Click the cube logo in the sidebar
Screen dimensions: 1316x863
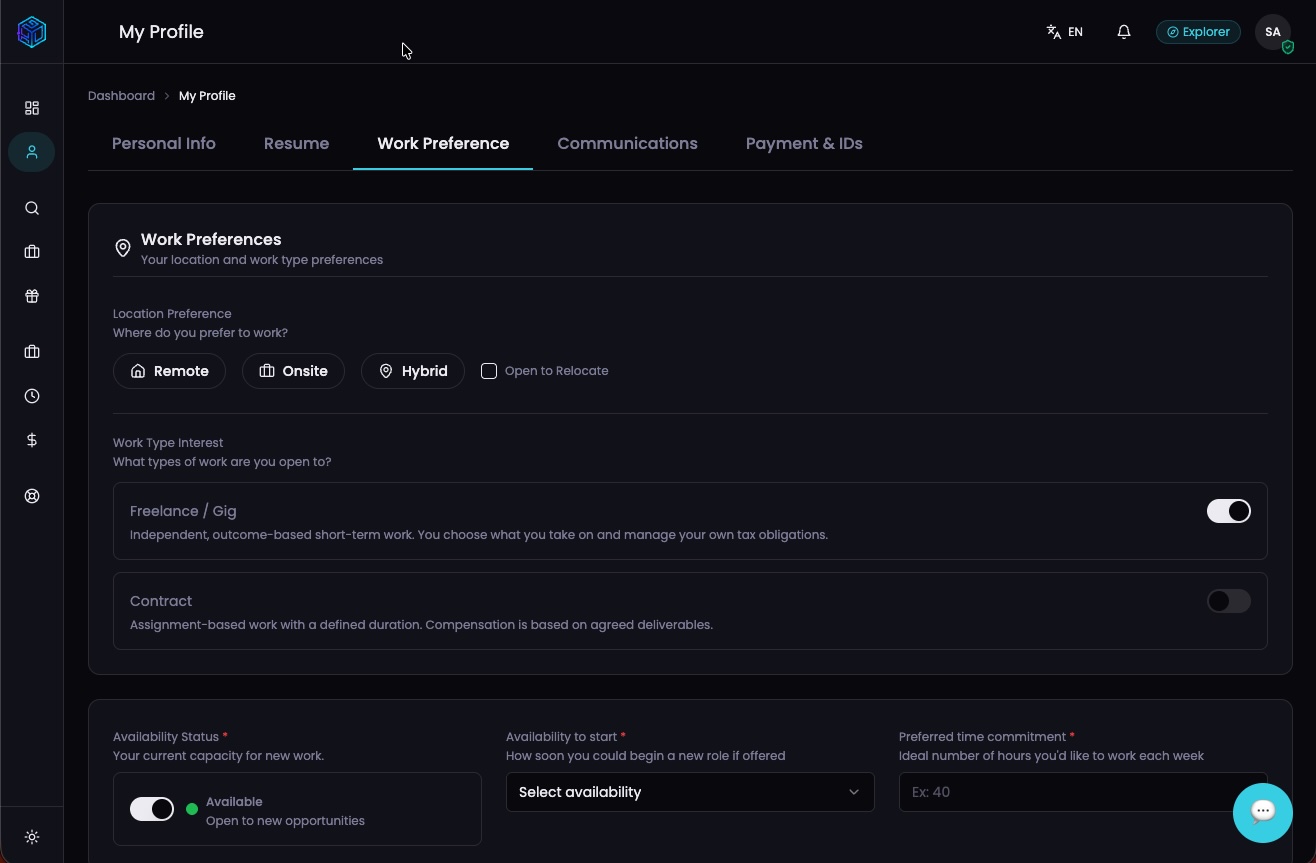click(32, 32)
